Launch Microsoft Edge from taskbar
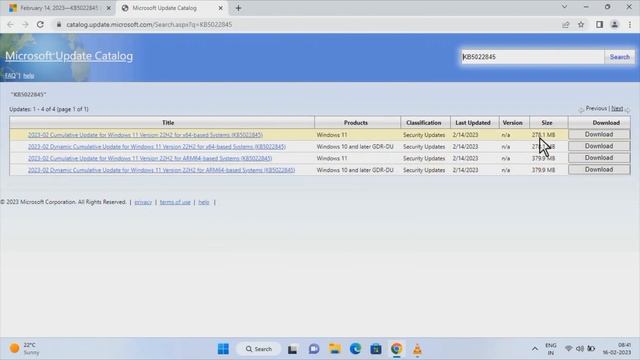 click(x=355, y=349)
